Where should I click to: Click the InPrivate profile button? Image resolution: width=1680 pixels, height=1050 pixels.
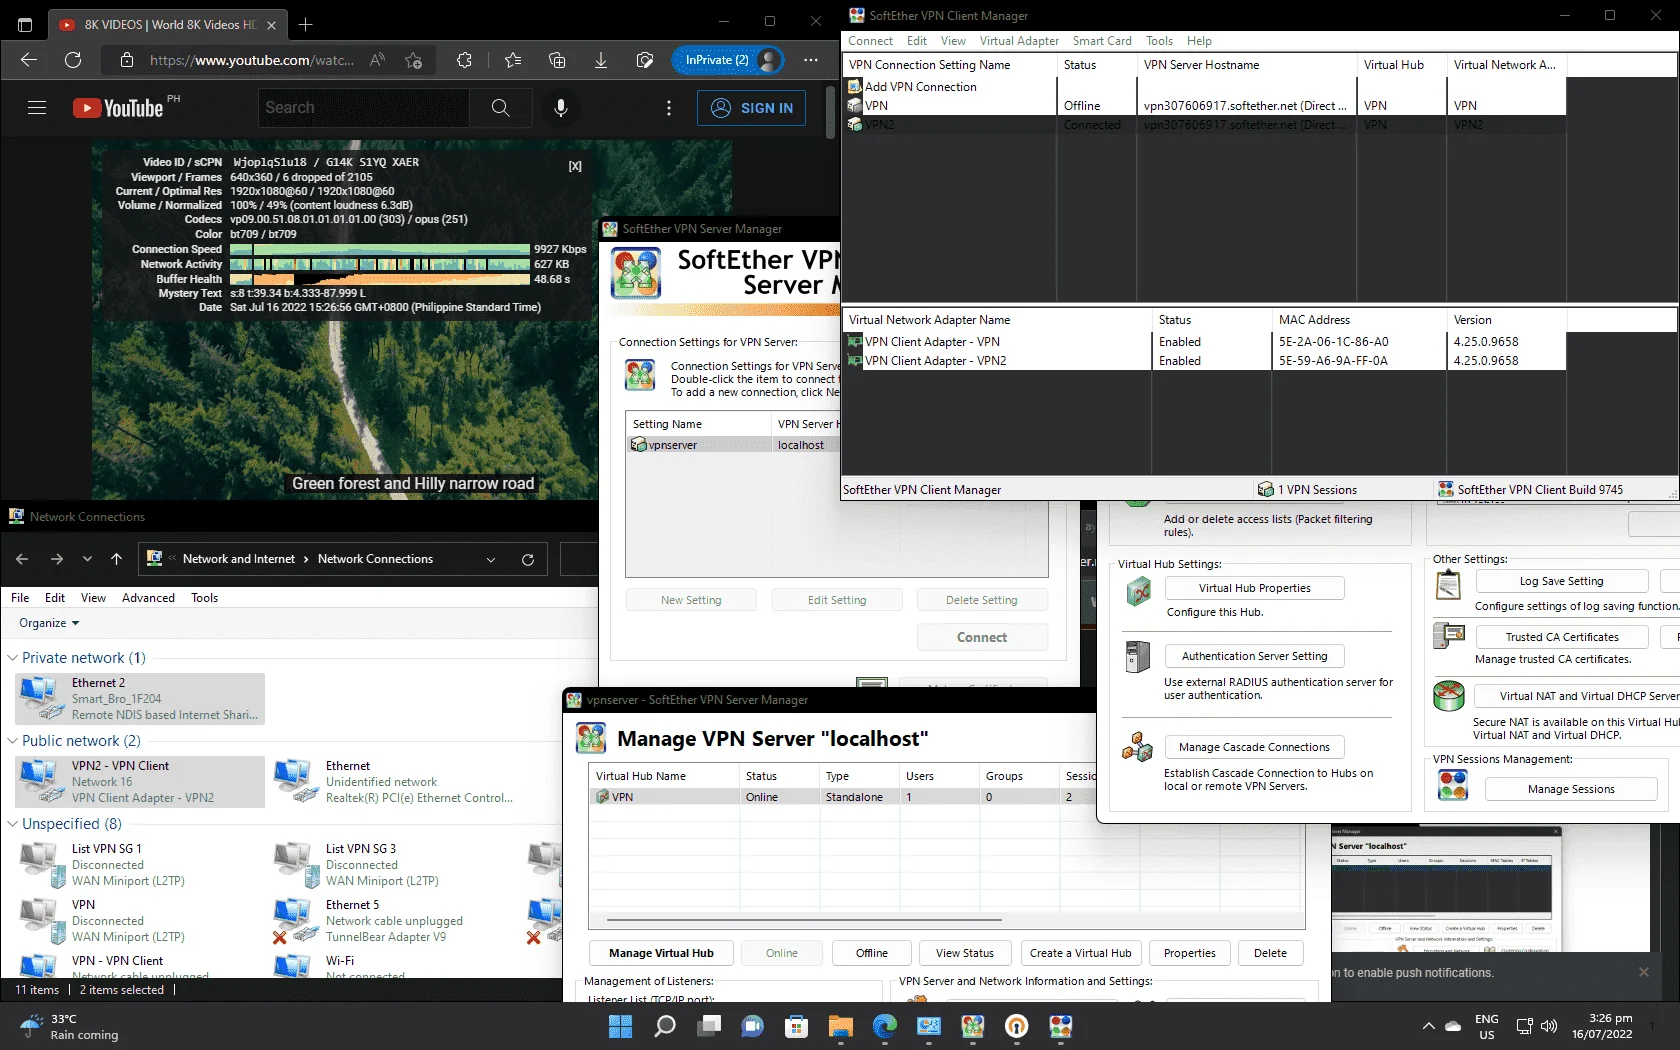[728, 60]
